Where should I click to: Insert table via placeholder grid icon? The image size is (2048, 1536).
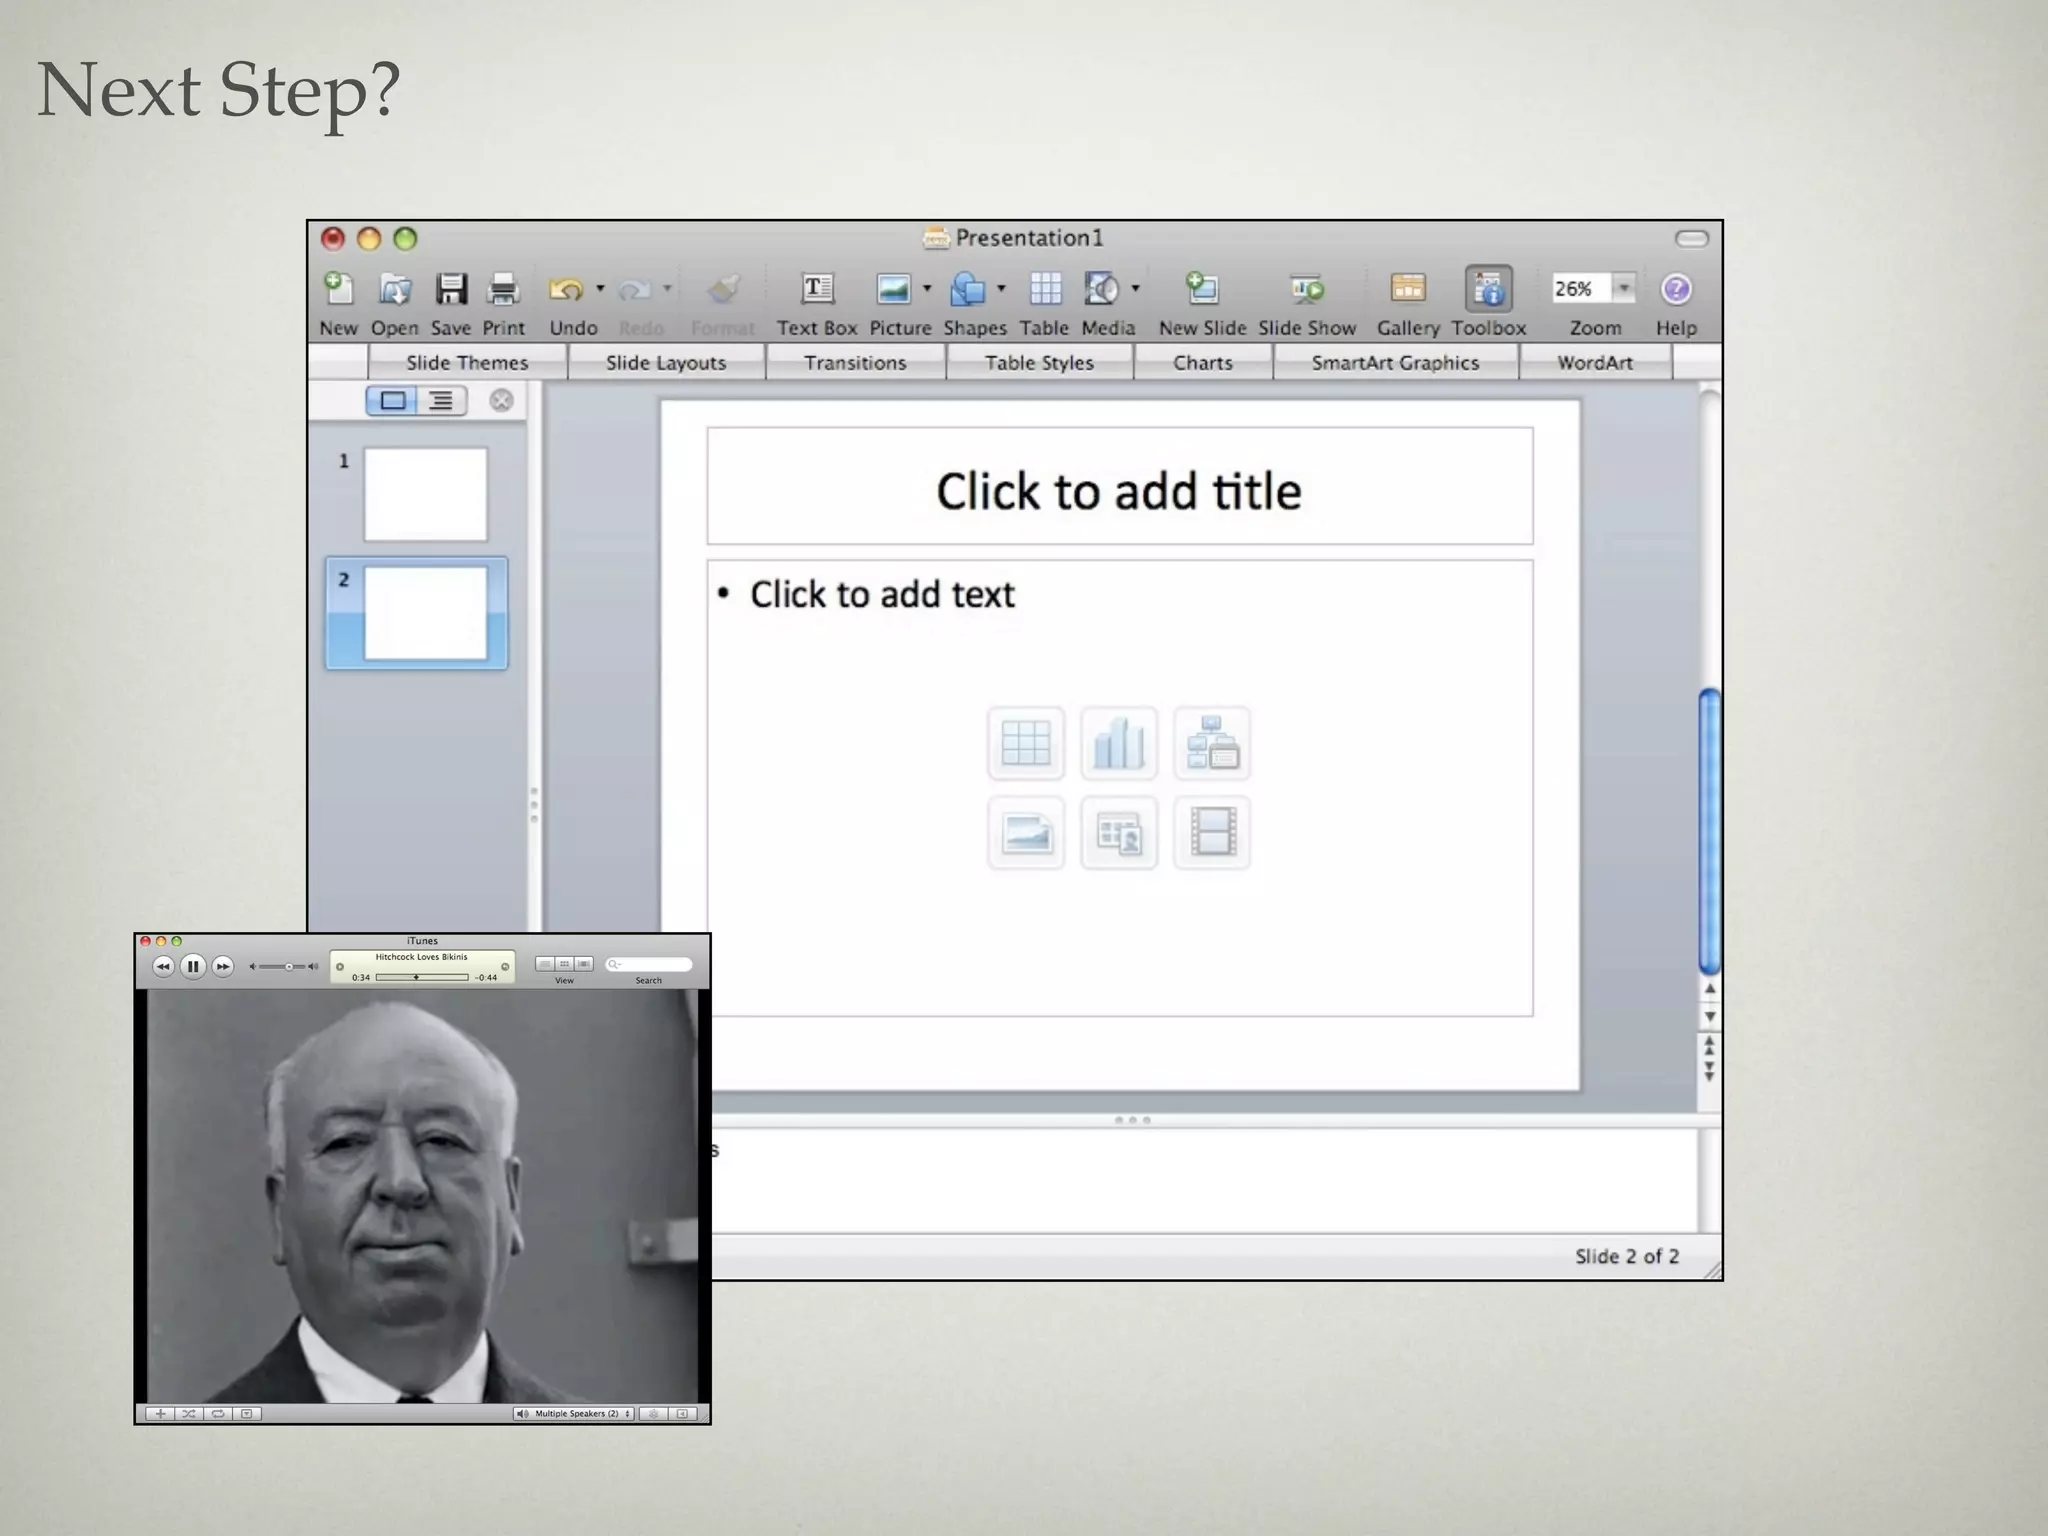[1026, 743]
